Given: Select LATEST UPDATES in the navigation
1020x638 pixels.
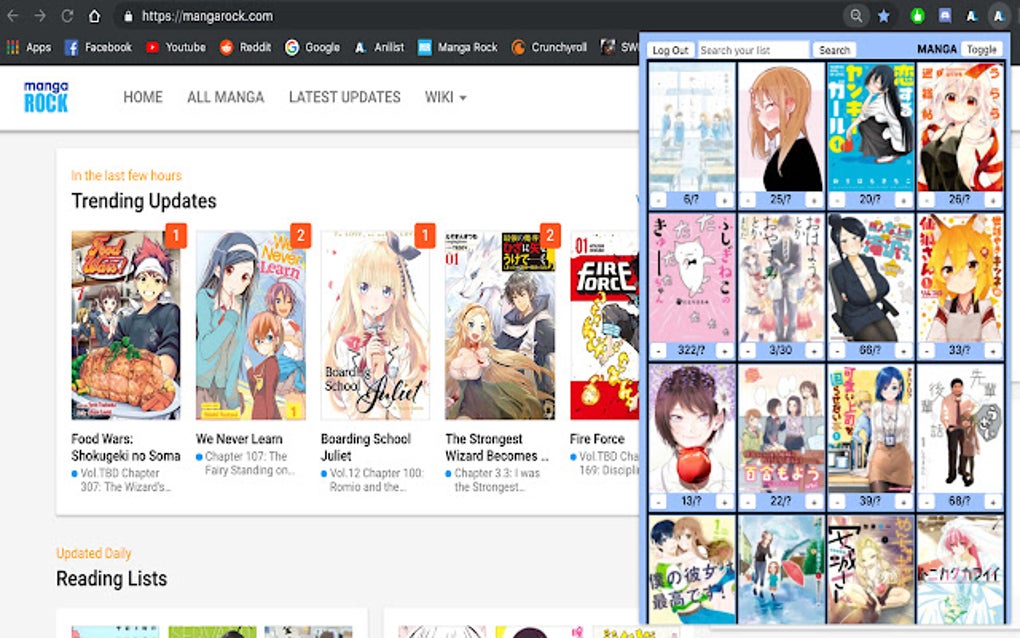Looking at the screenshot, I should pyautogui.click(x=344, y=97).
